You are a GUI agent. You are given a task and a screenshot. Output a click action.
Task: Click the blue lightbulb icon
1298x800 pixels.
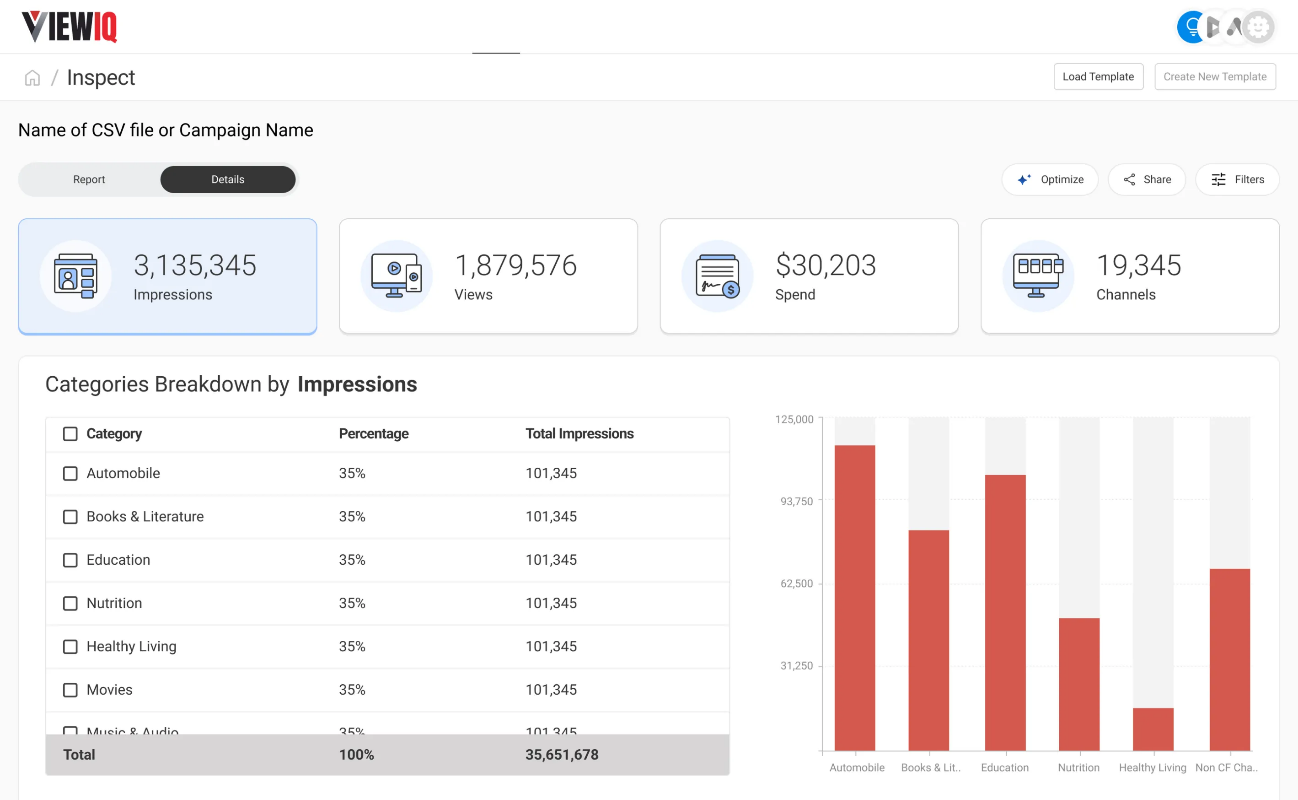click(x=1191, y=27)
